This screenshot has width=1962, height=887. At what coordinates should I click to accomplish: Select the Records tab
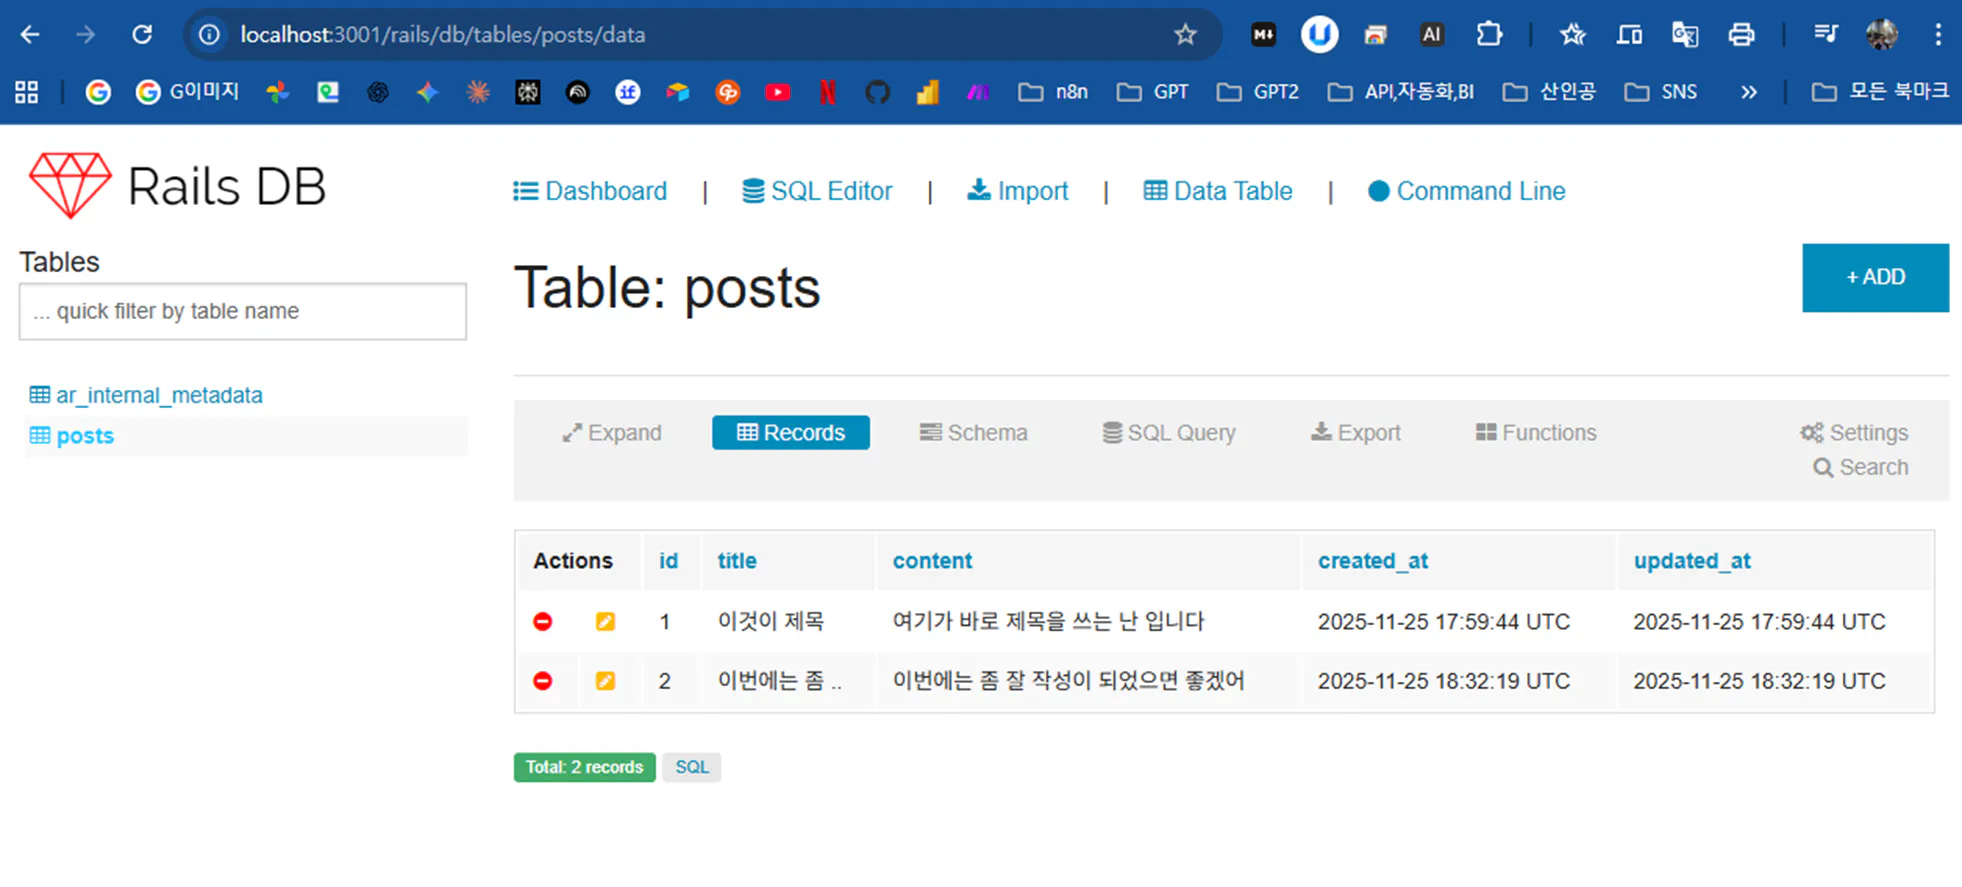click(x=791, y=433)
